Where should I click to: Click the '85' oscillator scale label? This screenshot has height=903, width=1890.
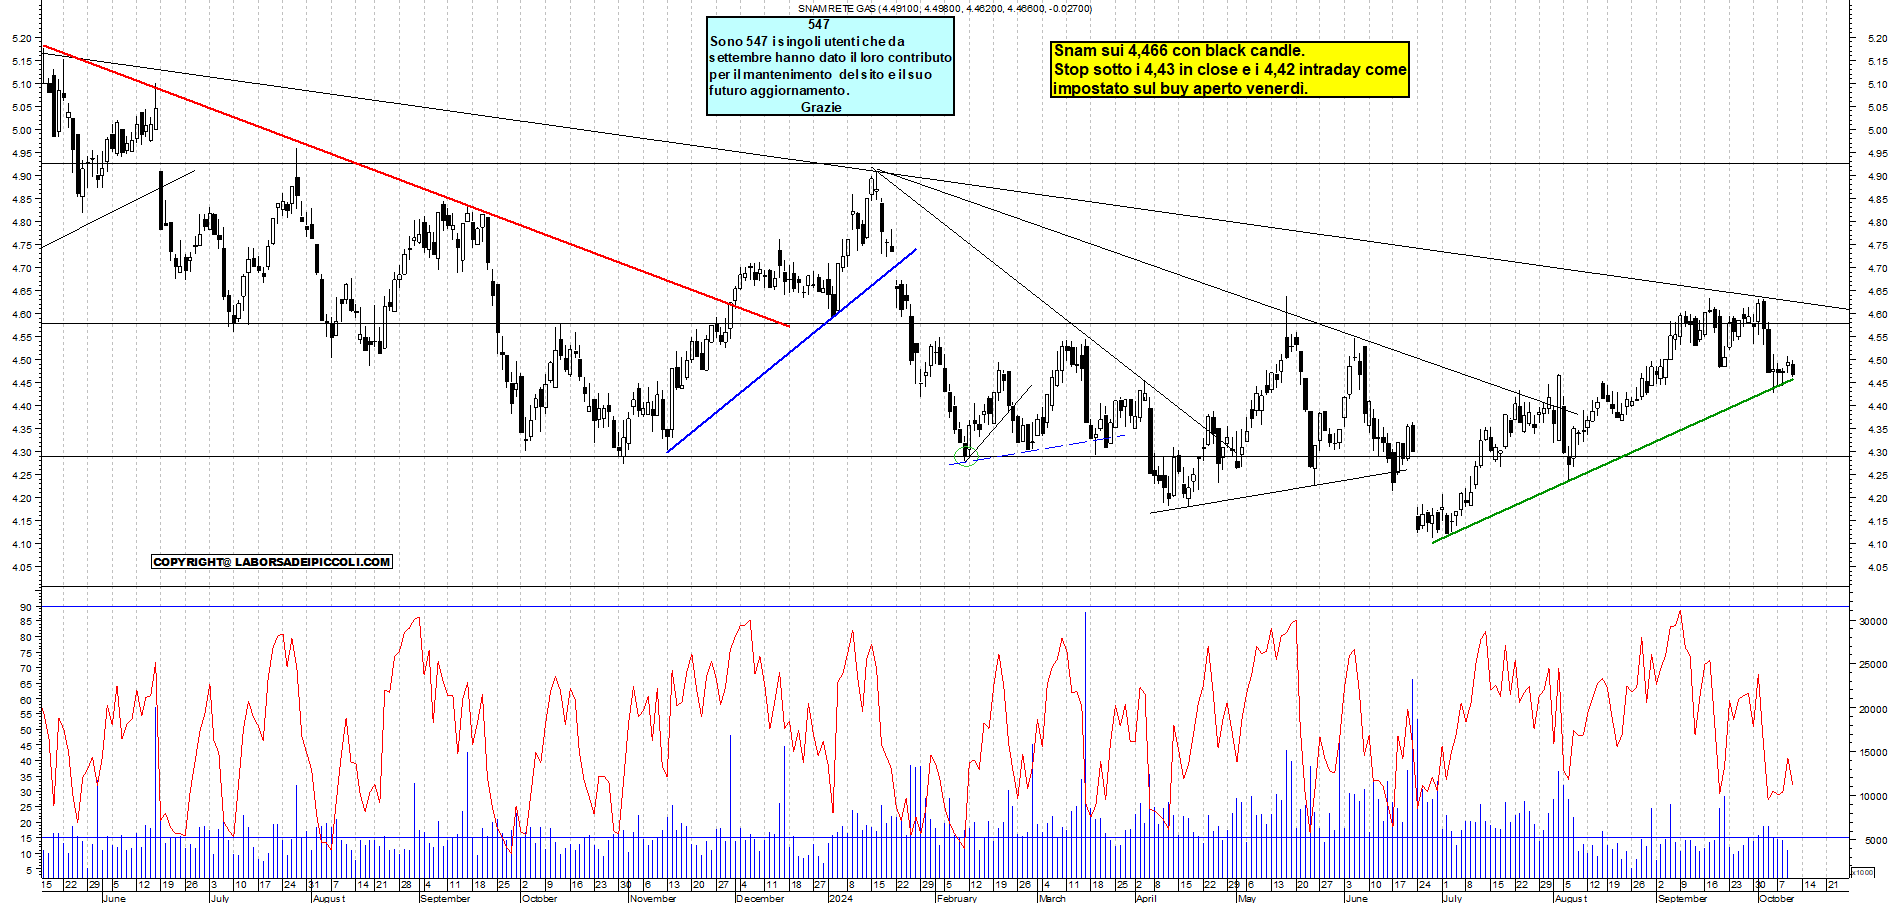coord(25,622)
